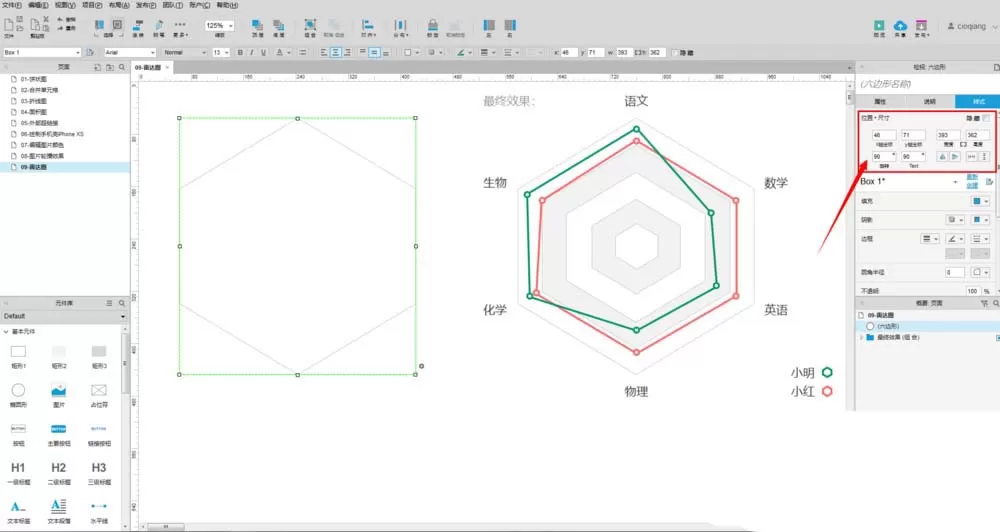The width and height of the screenshot is (1000, 532).
Task: Open the Default library dropdown
Action: [x=64, y=316]
